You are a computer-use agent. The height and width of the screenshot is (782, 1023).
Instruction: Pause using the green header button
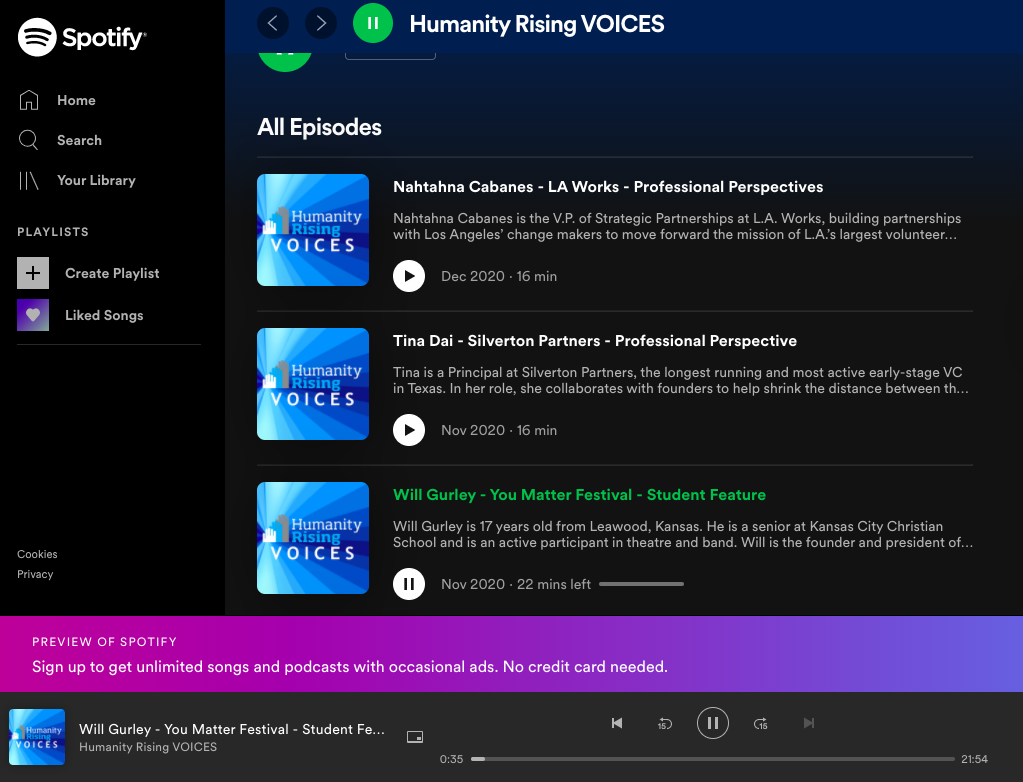(x=373, y=23)
